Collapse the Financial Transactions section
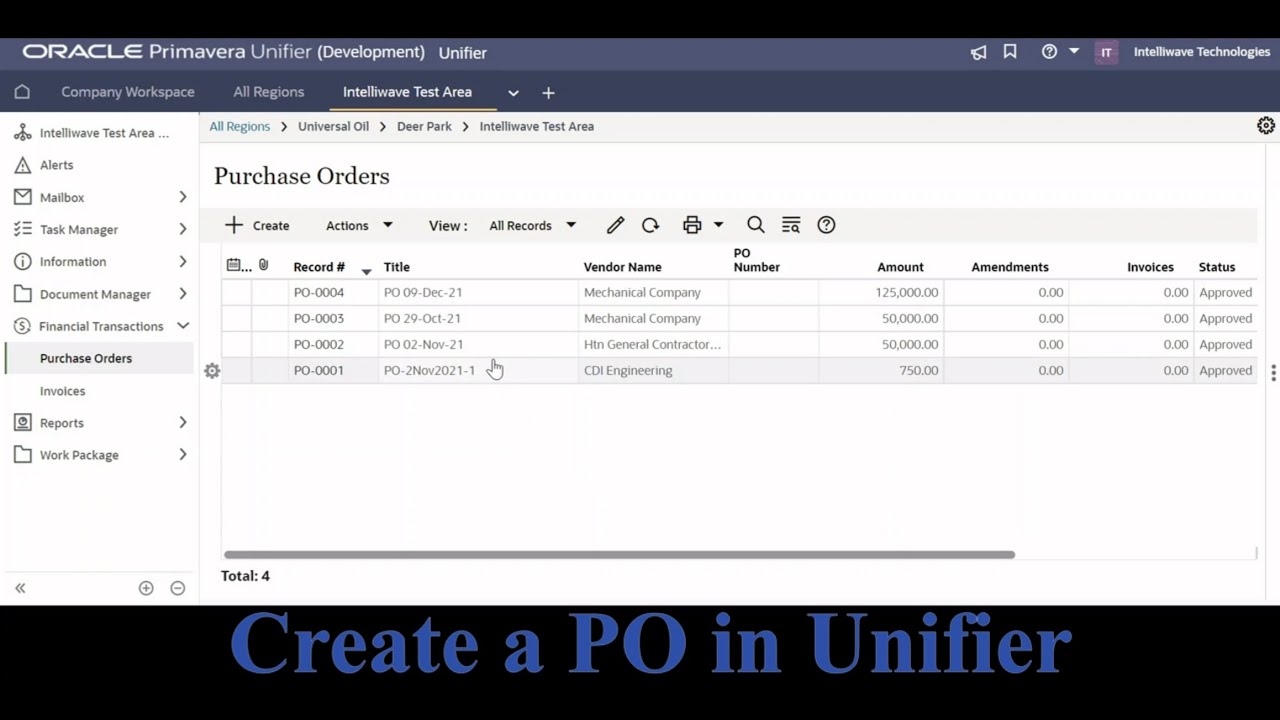1280x720 pixels. [x=183, y=326]
